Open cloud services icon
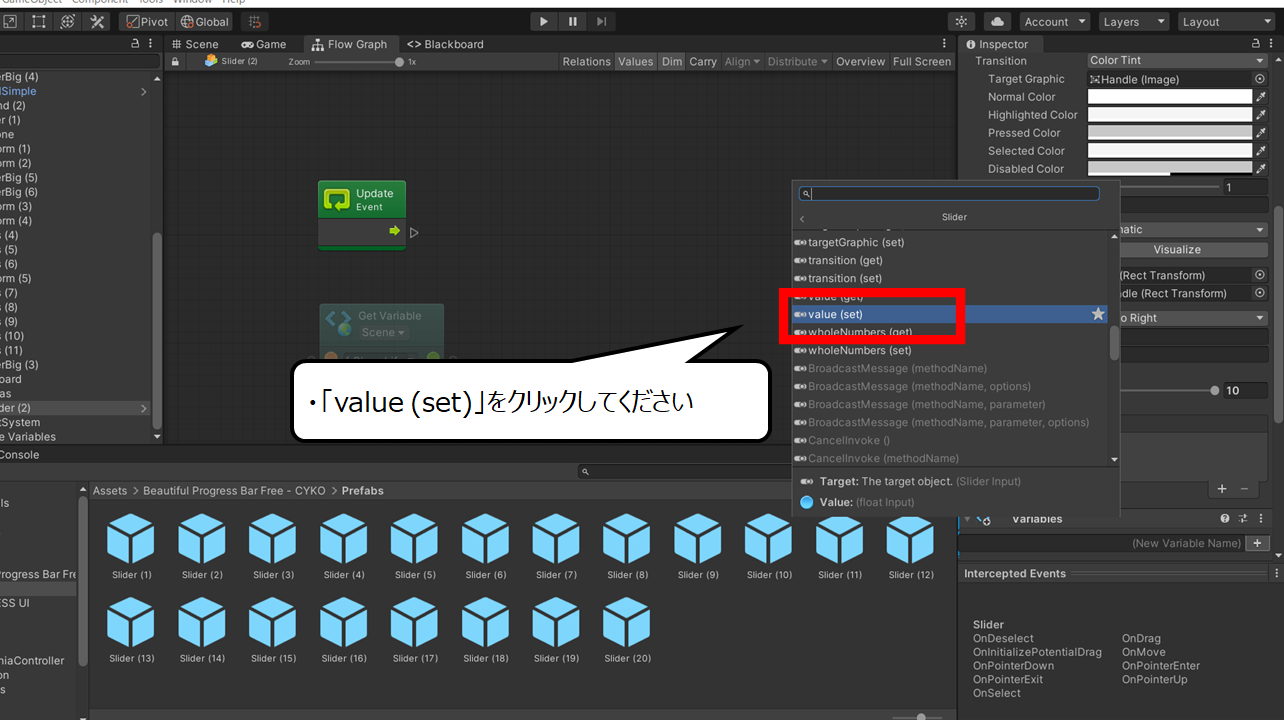The image size is (1284, 720). pos(997,21)
